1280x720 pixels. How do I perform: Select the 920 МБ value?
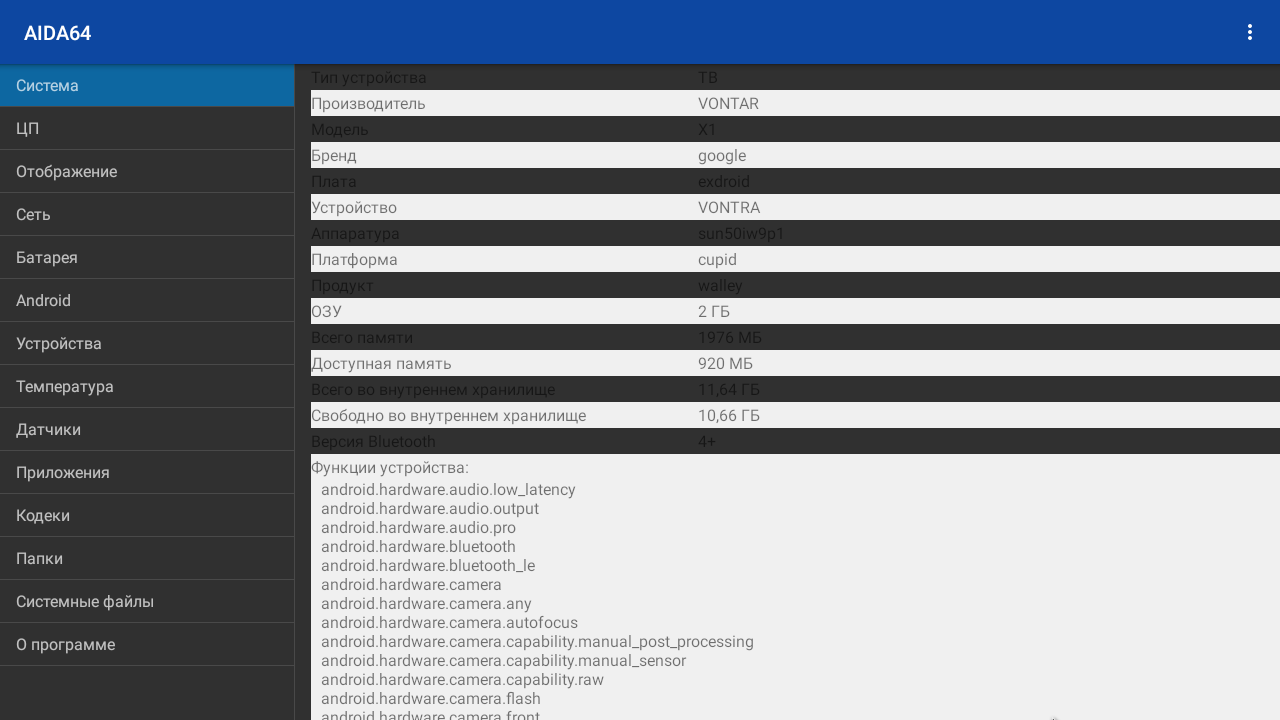(x=725, y=364)
